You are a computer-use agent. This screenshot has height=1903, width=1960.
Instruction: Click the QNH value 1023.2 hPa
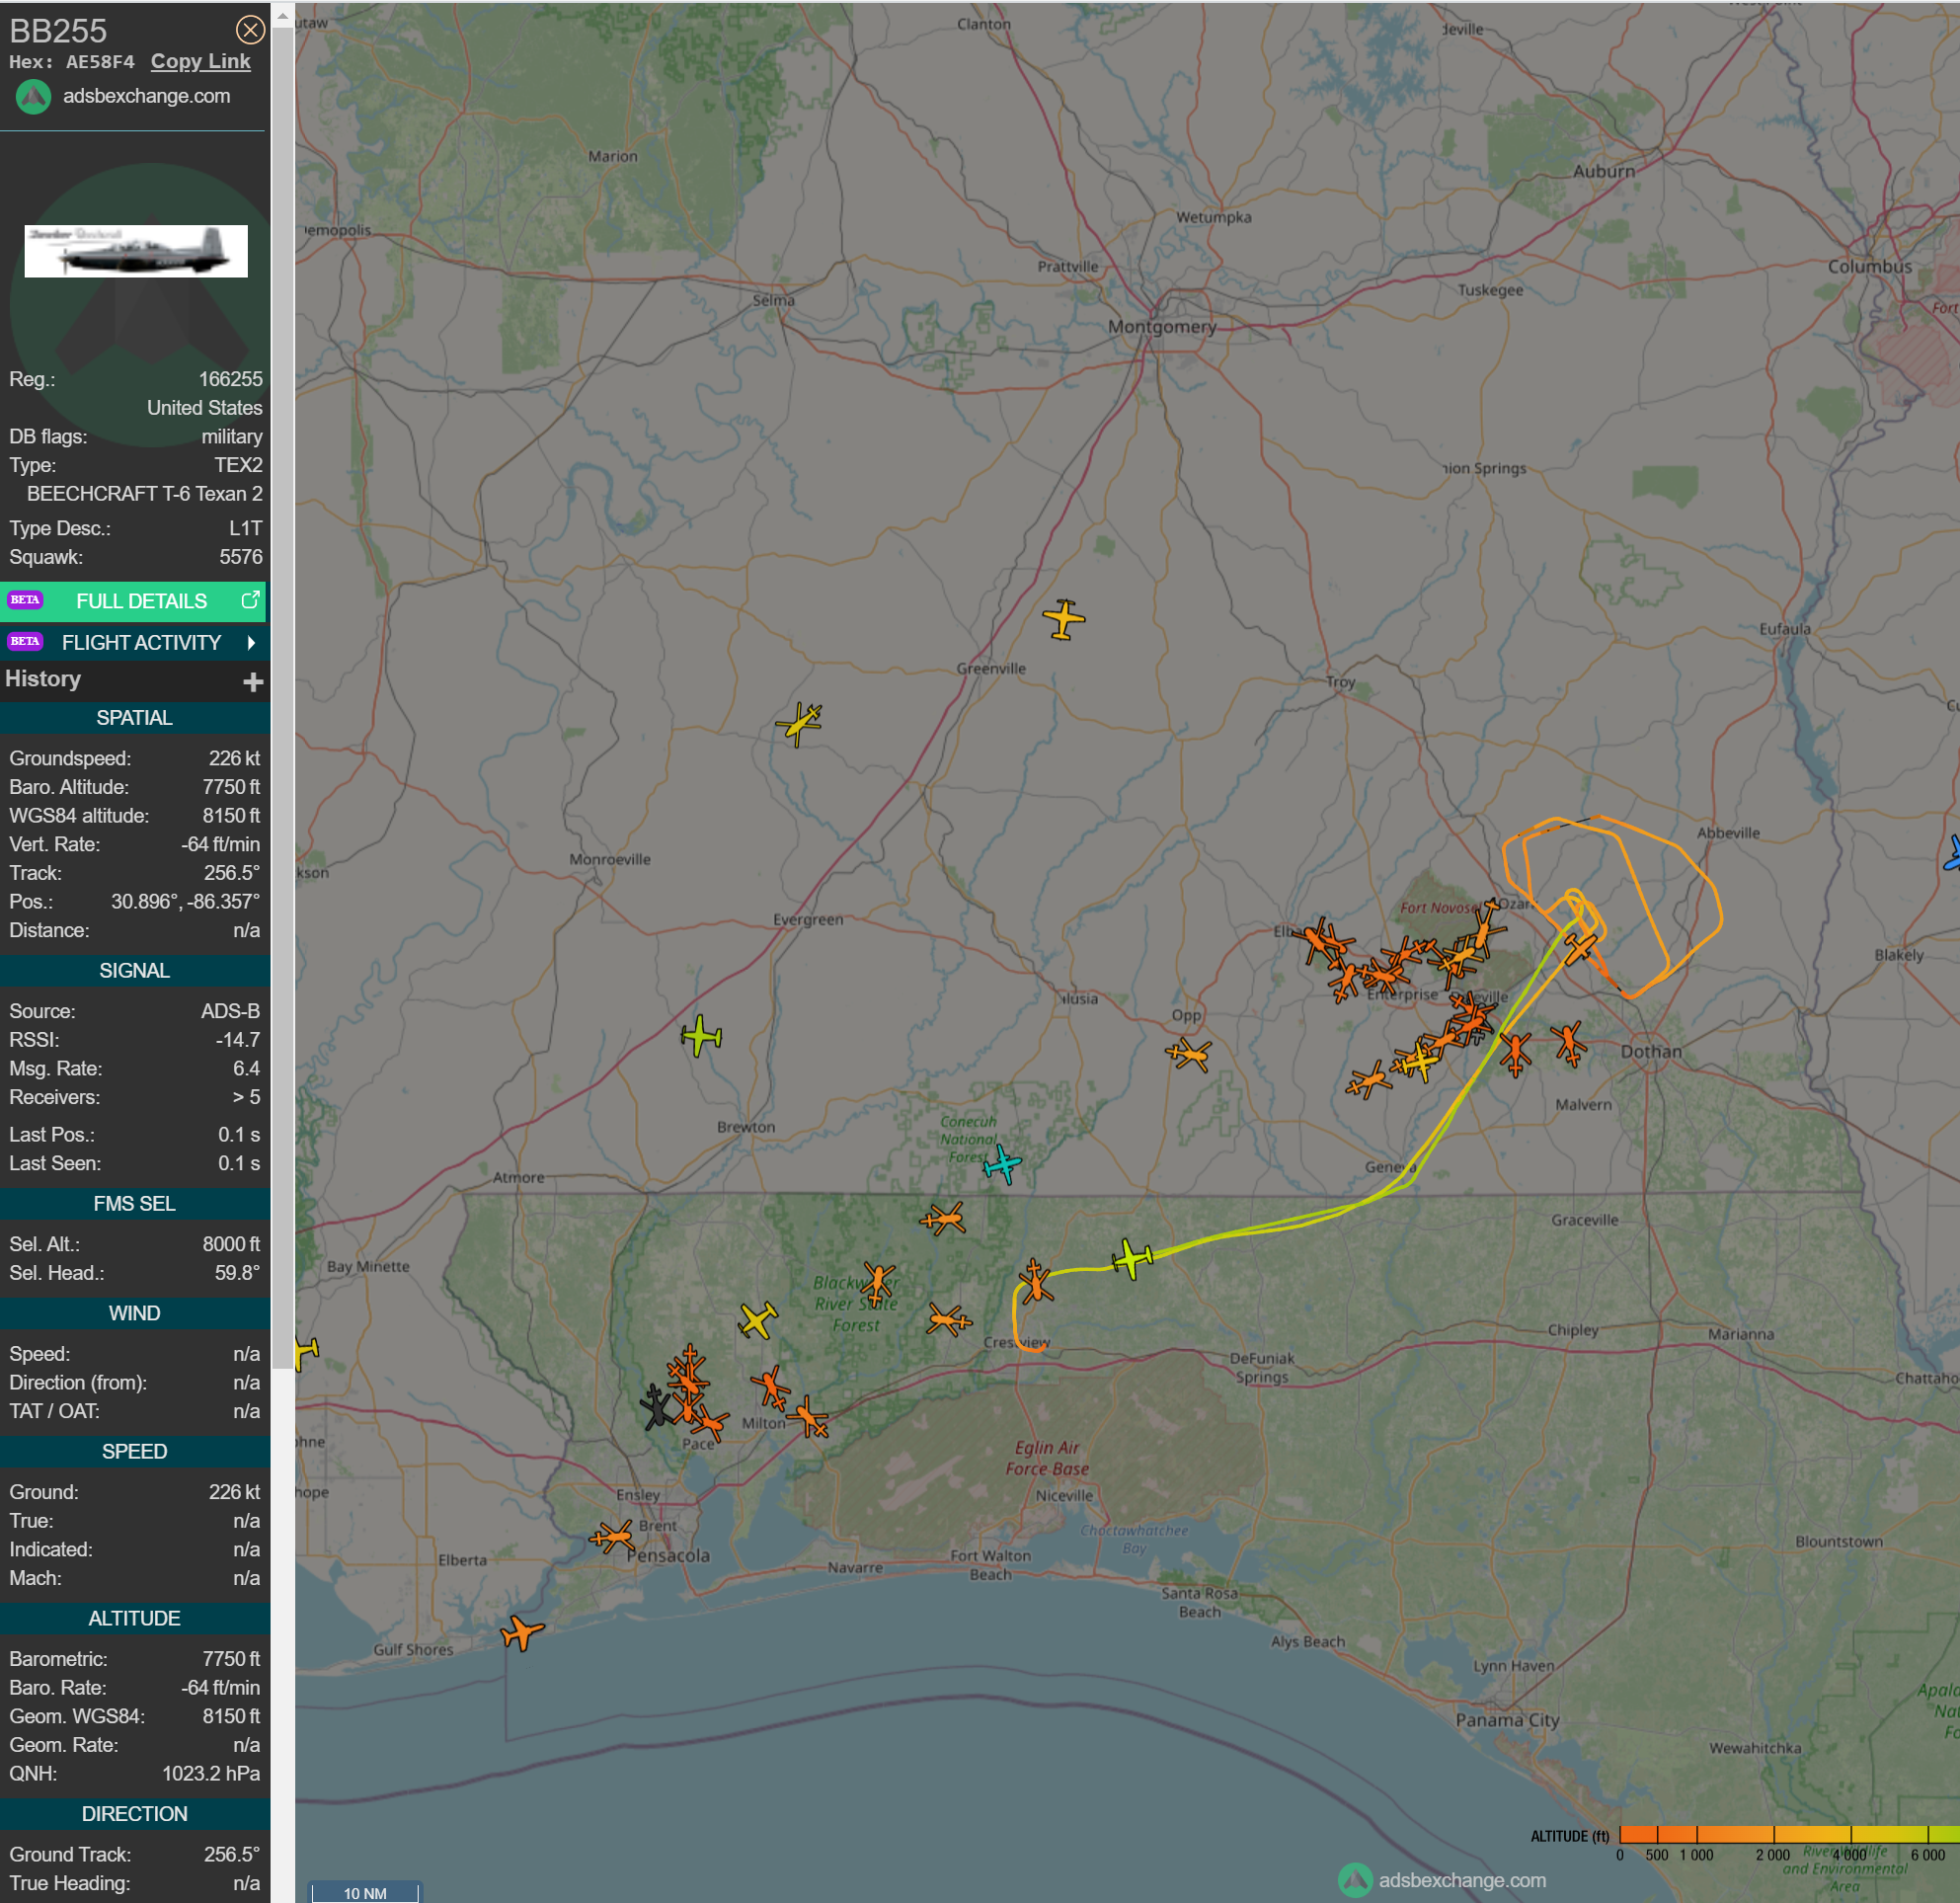[x=211, y=1773]
